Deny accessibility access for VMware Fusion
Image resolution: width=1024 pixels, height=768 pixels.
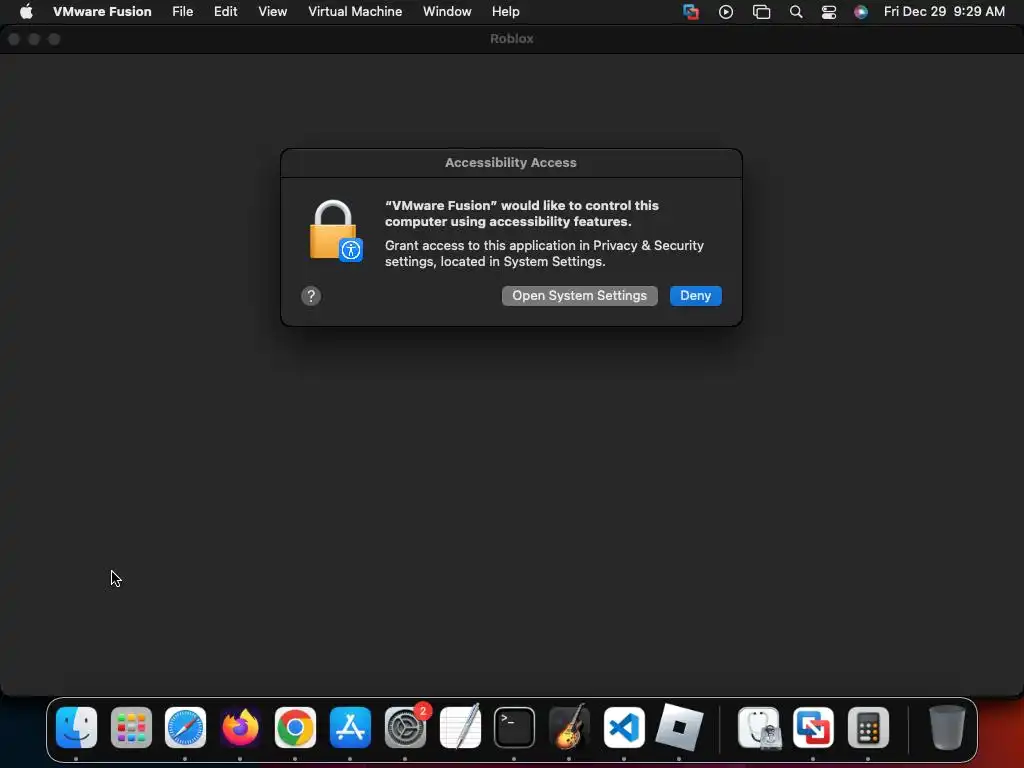(x=696, y=296)
